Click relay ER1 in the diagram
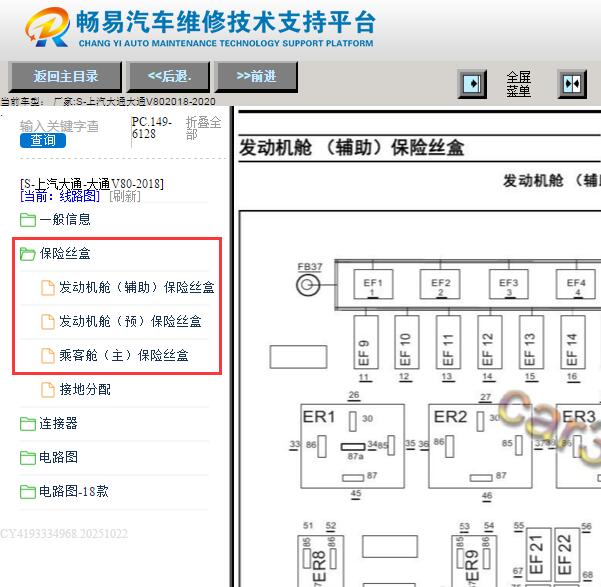Viewport: 601px width, 587px height. 352,446
